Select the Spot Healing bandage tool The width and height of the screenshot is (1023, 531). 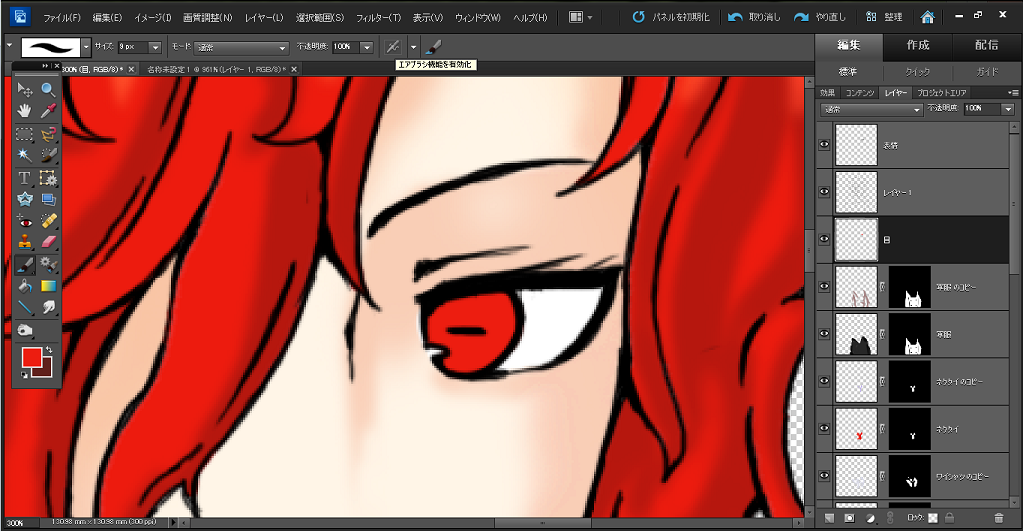(48, 221)
